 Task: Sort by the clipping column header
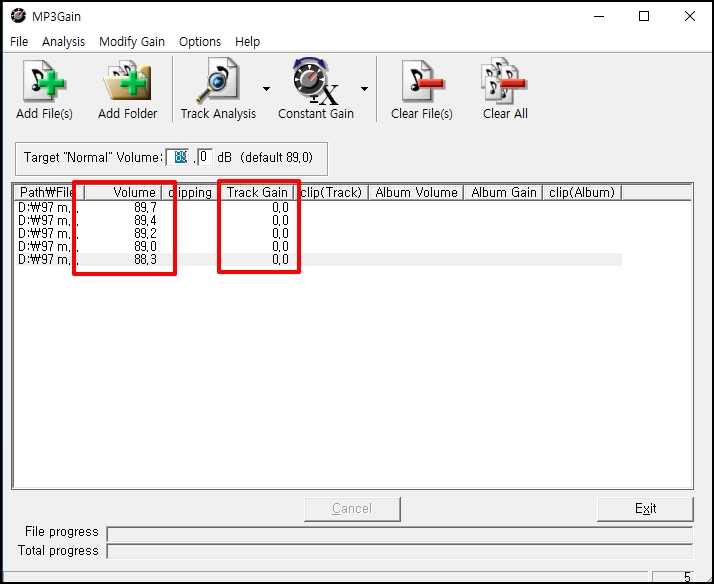coord(188,193)
